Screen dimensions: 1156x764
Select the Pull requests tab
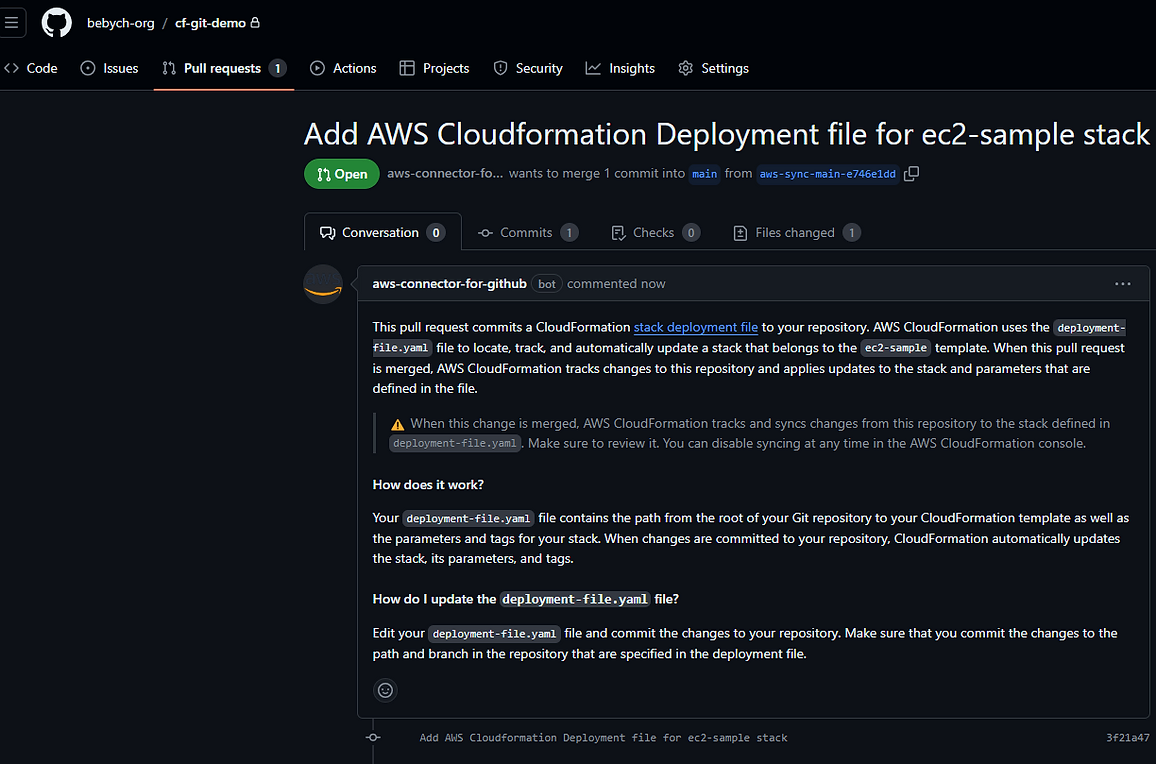pyautogui.click(x=223, y=68)
